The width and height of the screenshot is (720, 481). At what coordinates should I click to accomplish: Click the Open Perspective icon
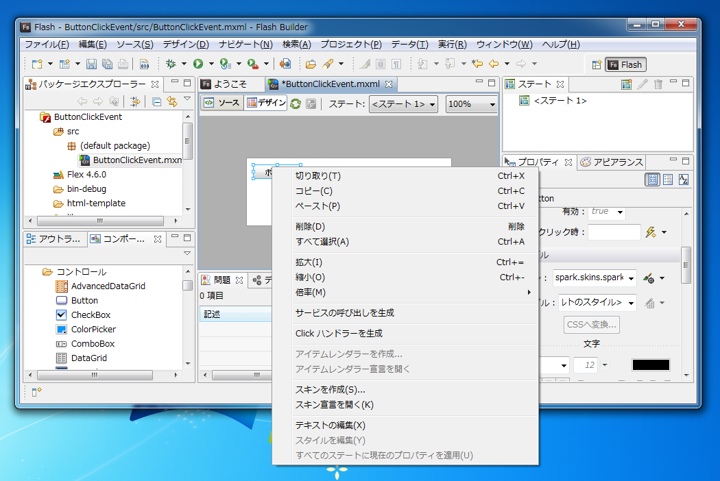pyautogui.click(x=596, y=65)
